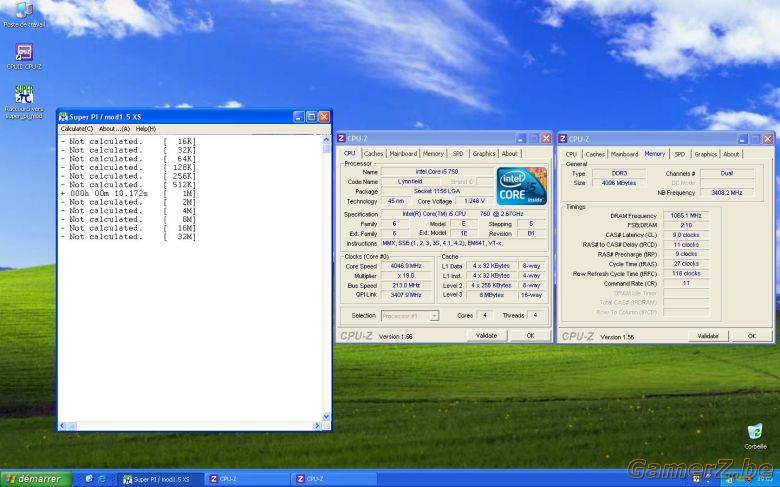Screen dimensions: 780x487
Task: Click the Windows start button démarrer
Action: point(36,479)
